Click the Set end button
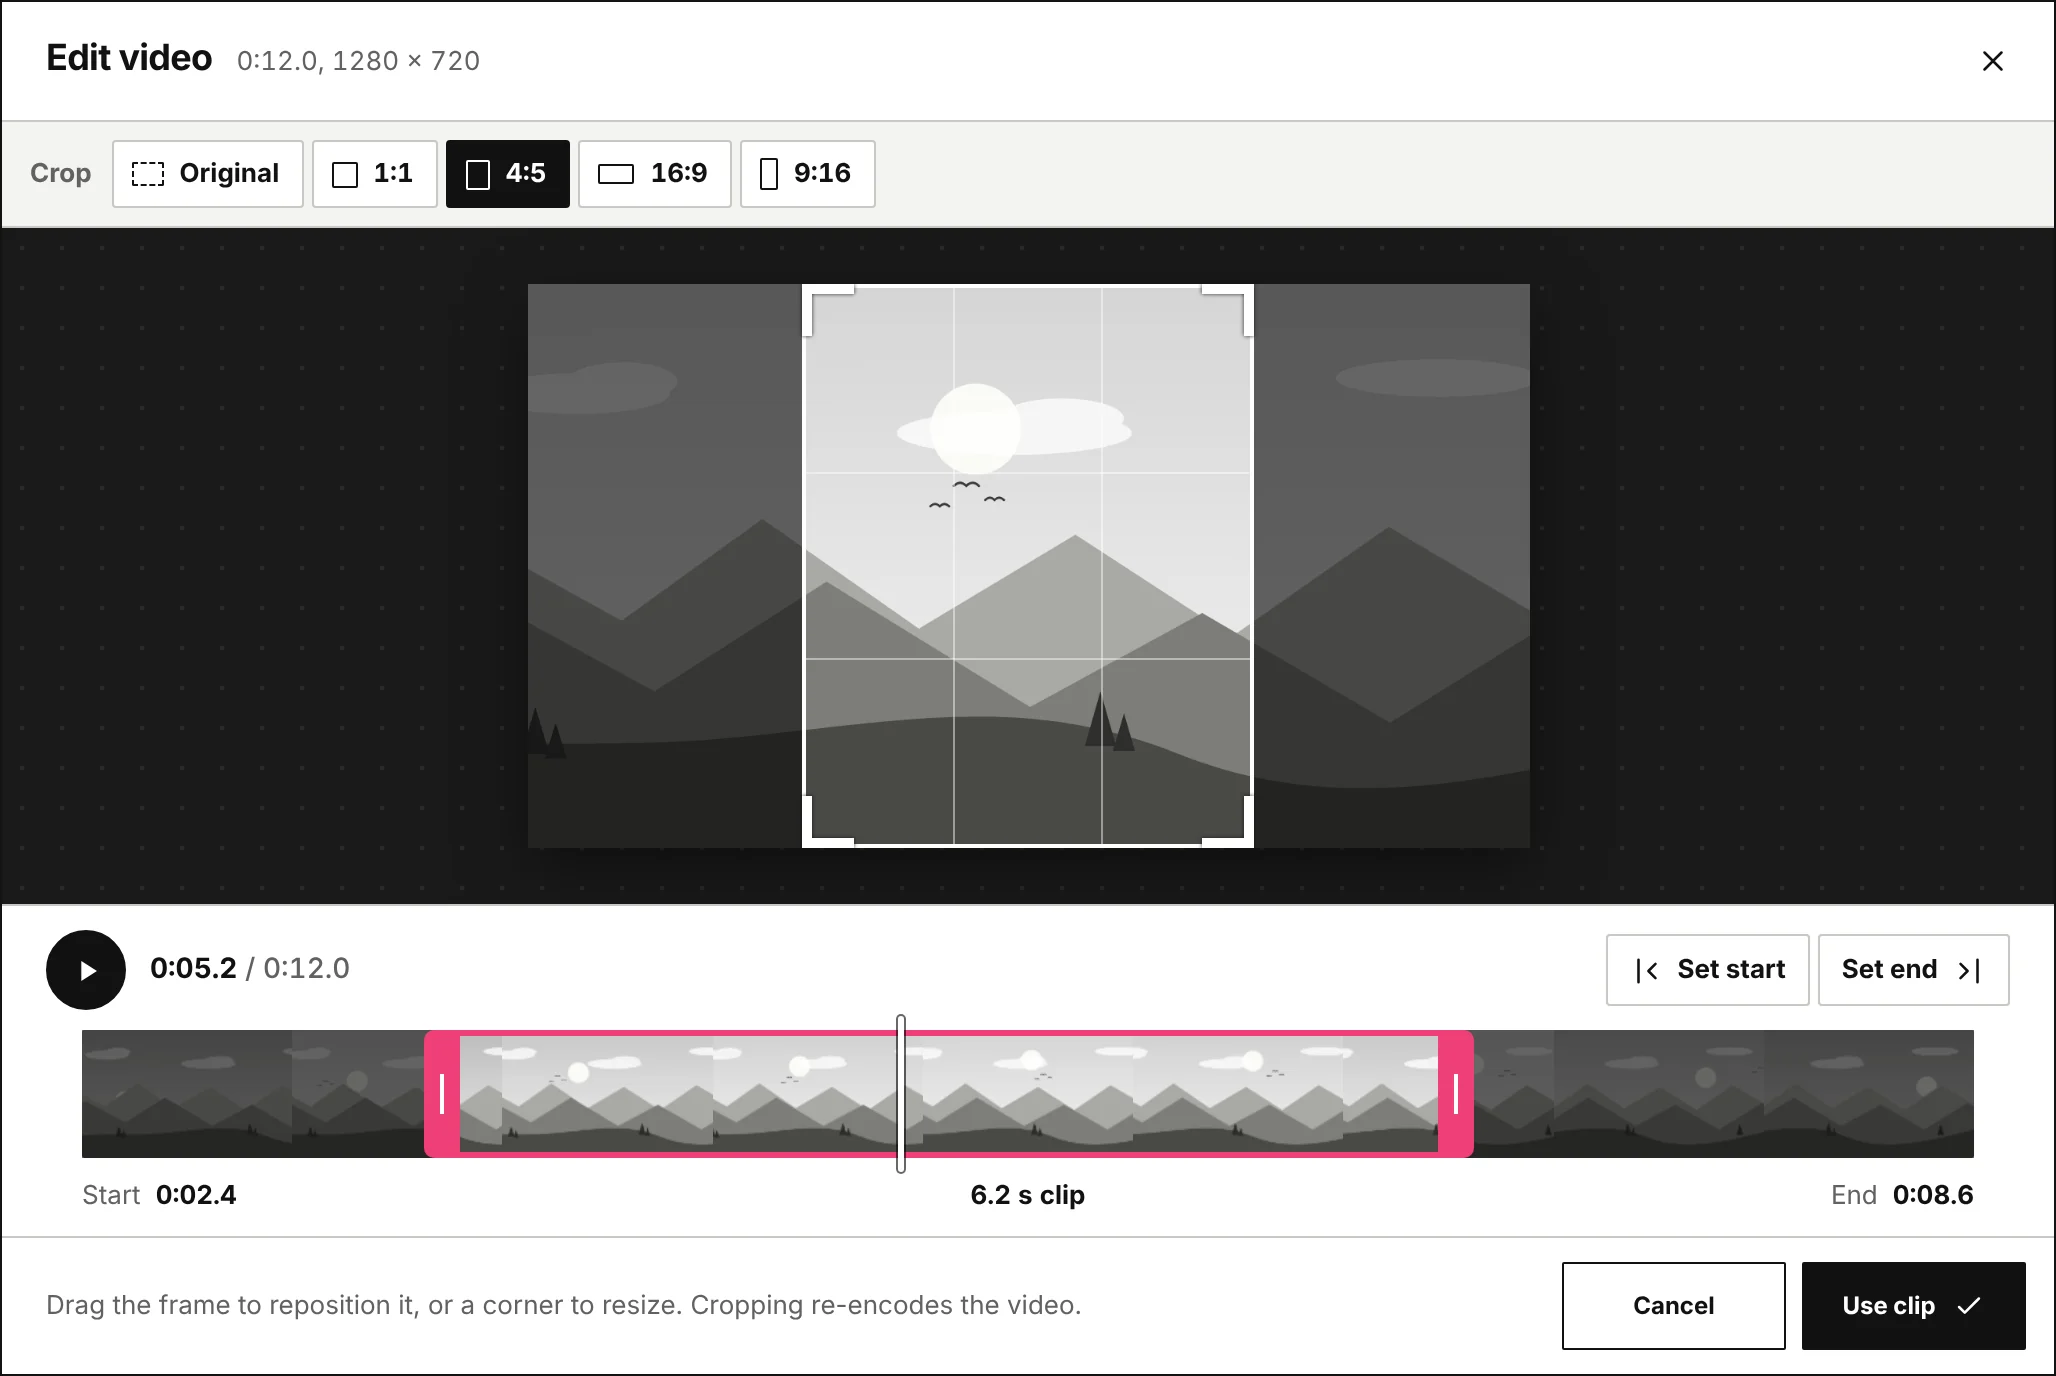This screenshot has width=2056, height=1376. coord(1913,970)
